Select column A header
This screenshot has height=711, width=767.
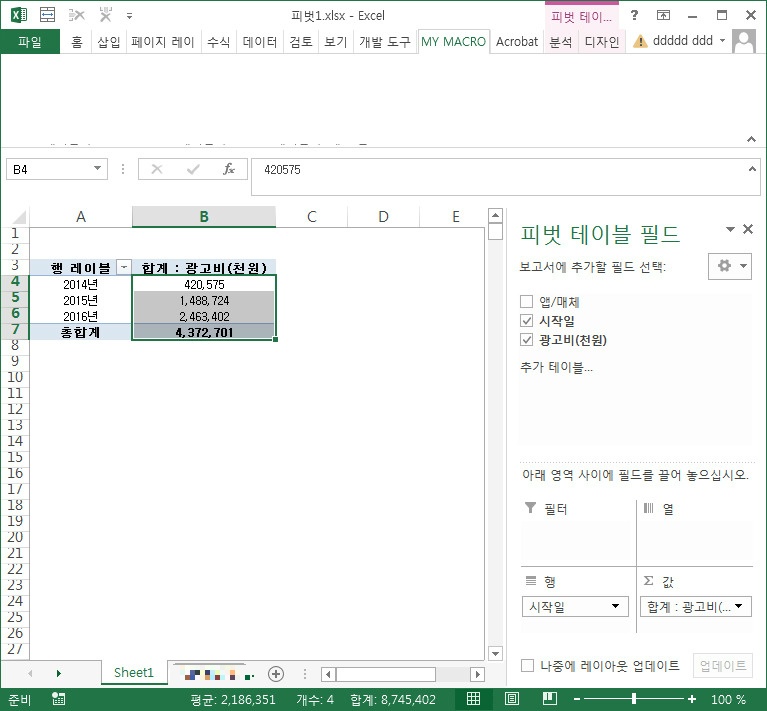pyautogui.click(x=81, y=217)
